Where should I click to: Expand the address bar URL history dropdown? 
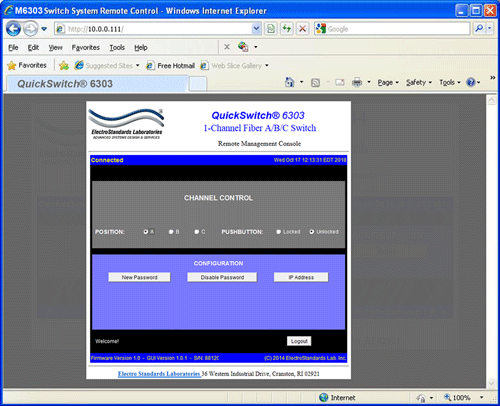pyautogui.click(x=256, y=29)
